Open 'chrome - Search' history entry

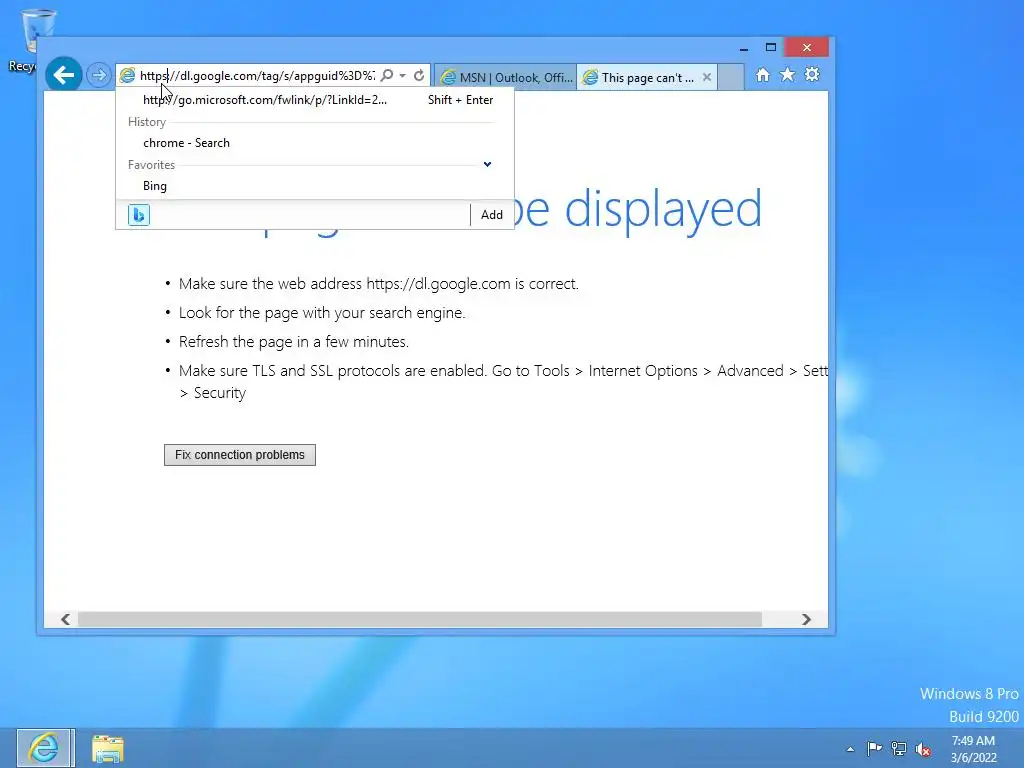[x=315, y=143]
